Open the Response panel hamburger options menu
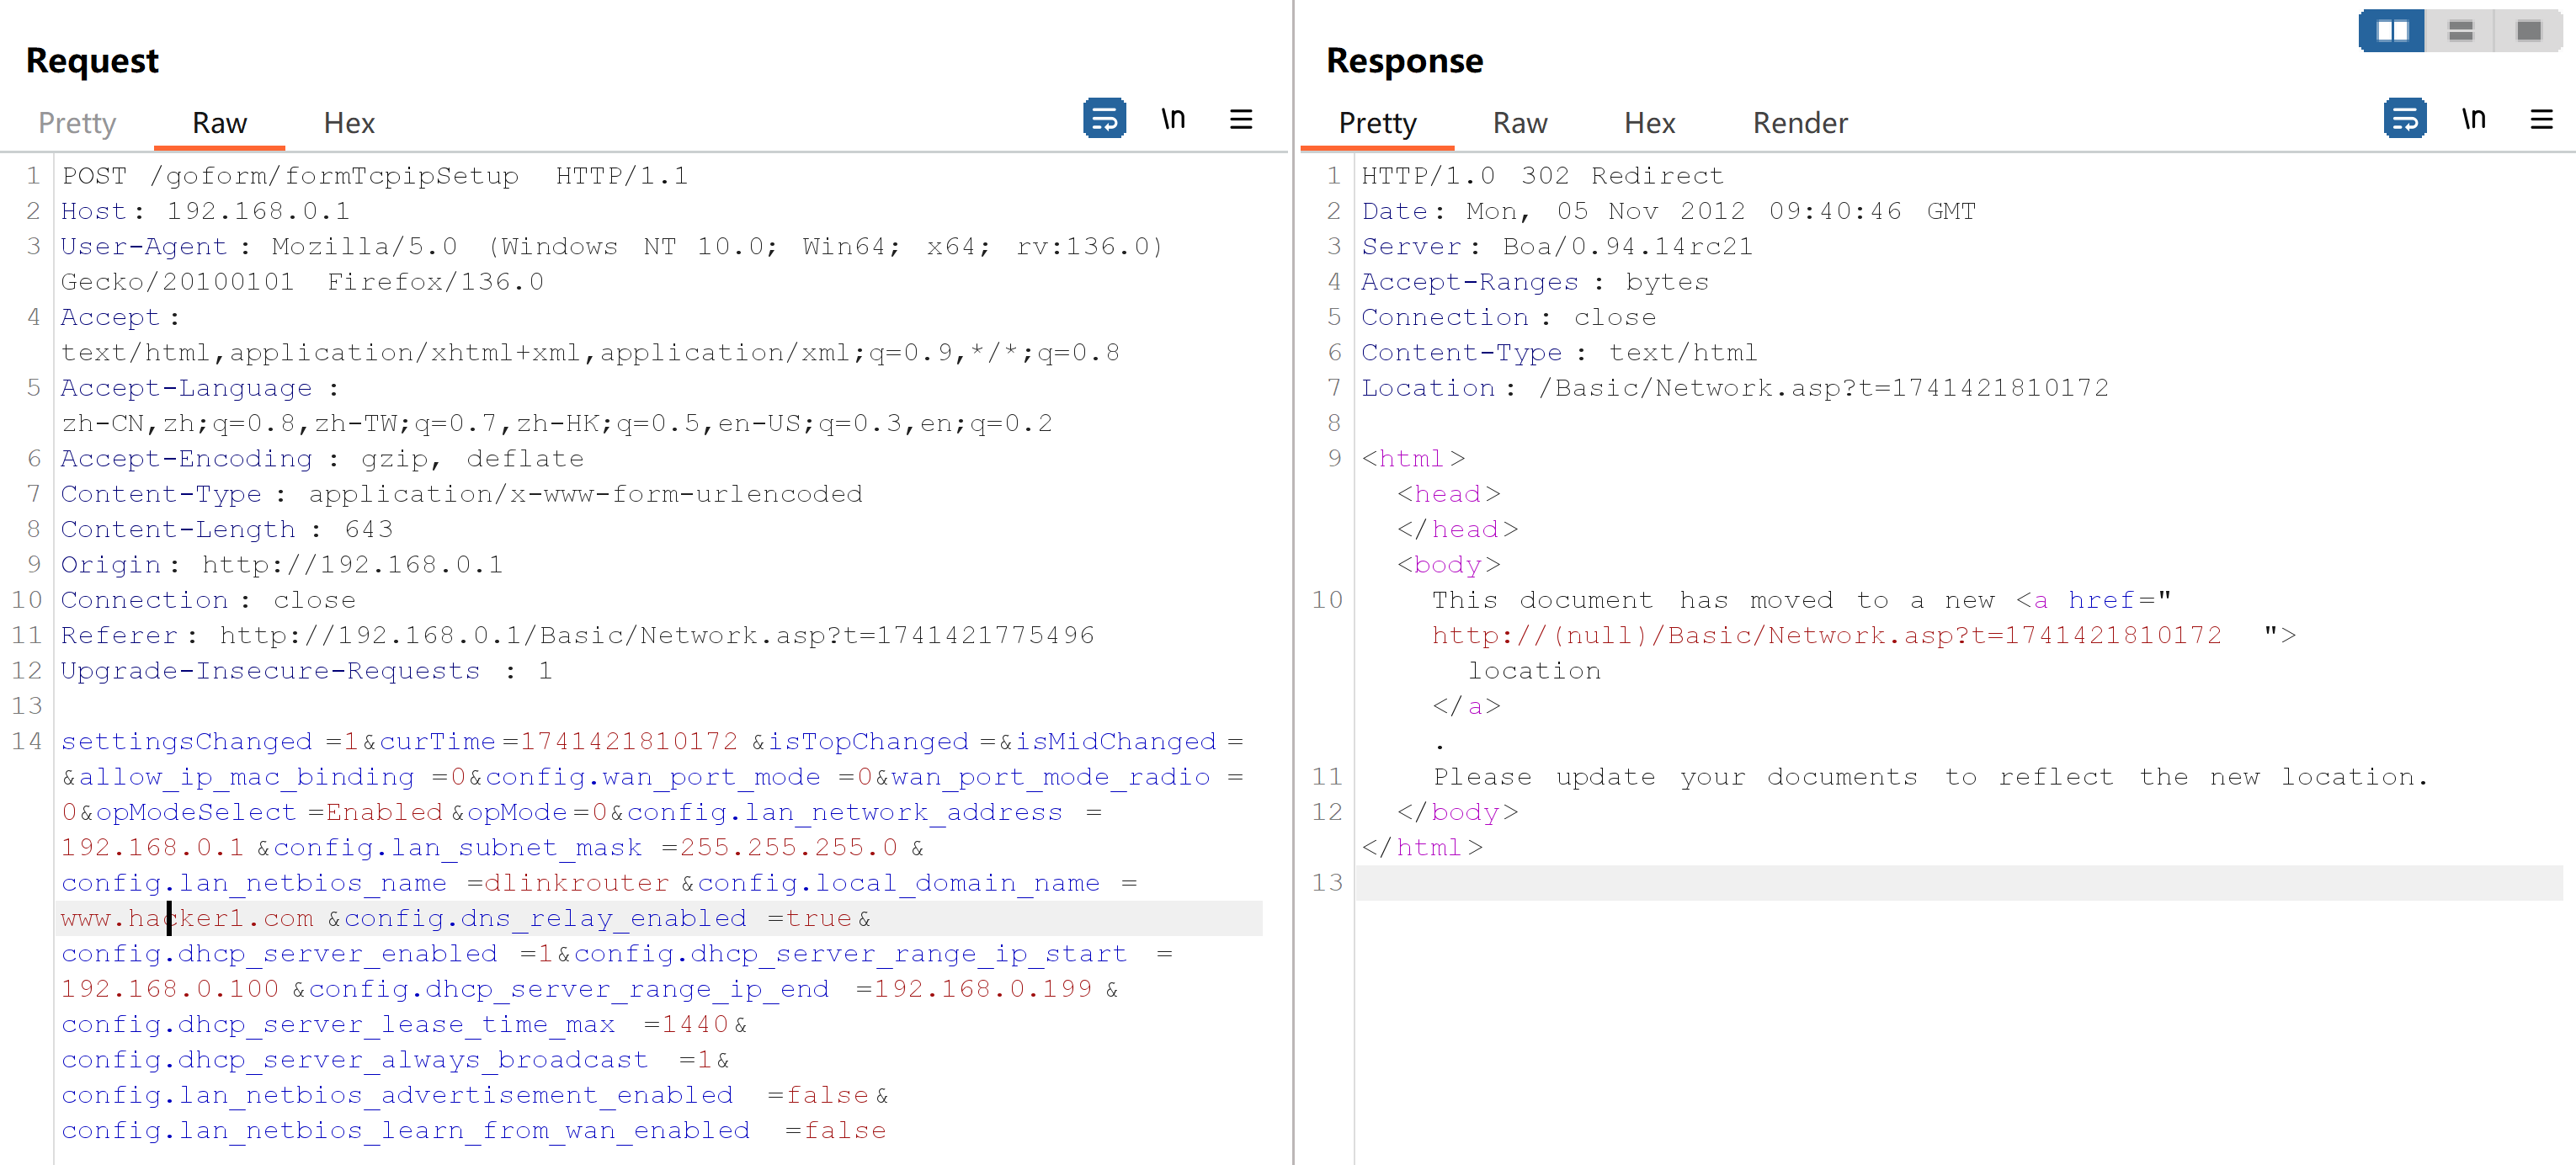 [x=2541, y=119]
